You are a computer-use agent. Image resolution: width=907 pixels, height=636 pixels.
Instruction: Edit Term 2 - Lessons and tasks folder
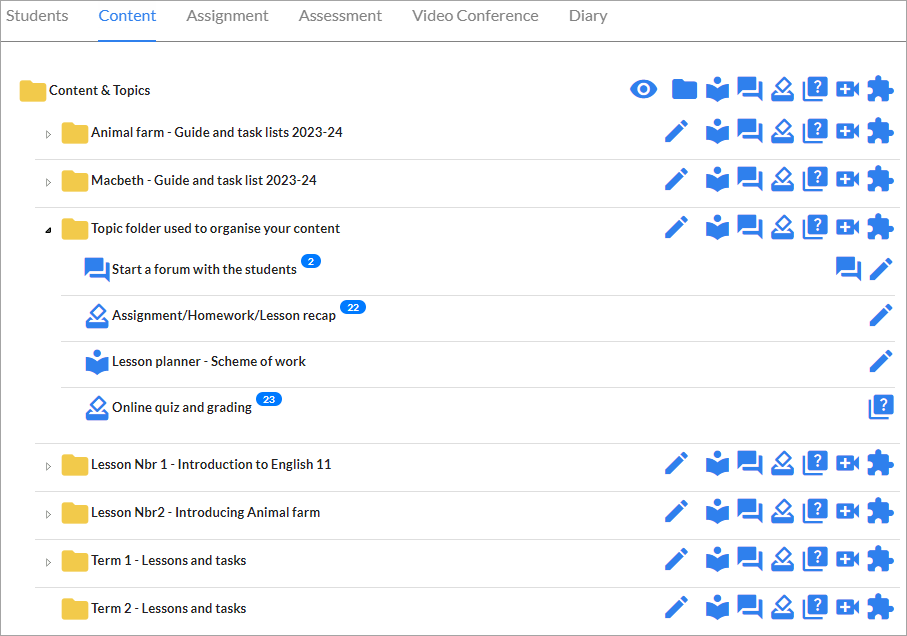coord(676,608)
